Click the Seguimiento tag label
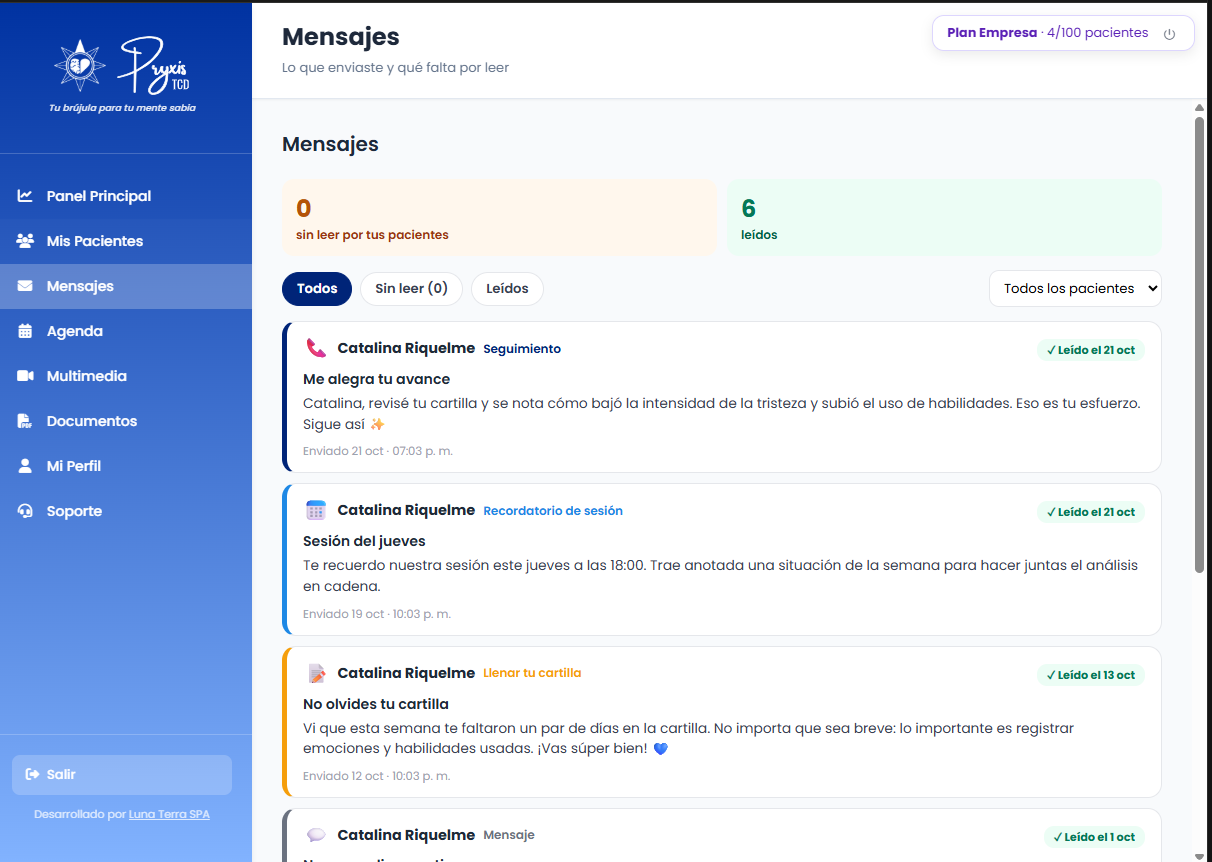This screenshot has height=862, width=1212. pyautogui.click(x=522, y=349)
